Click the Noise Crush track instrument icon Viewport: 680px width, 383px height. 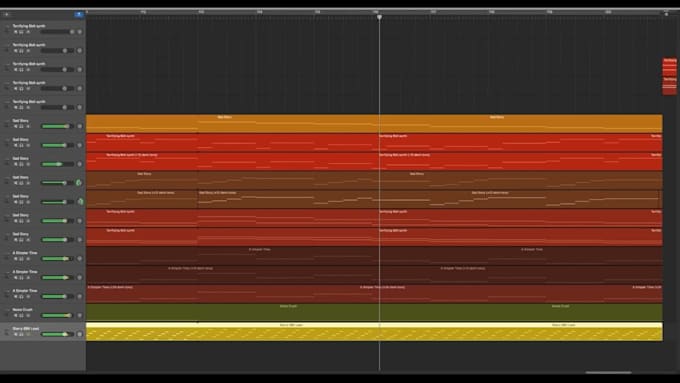tap(7, 313)
